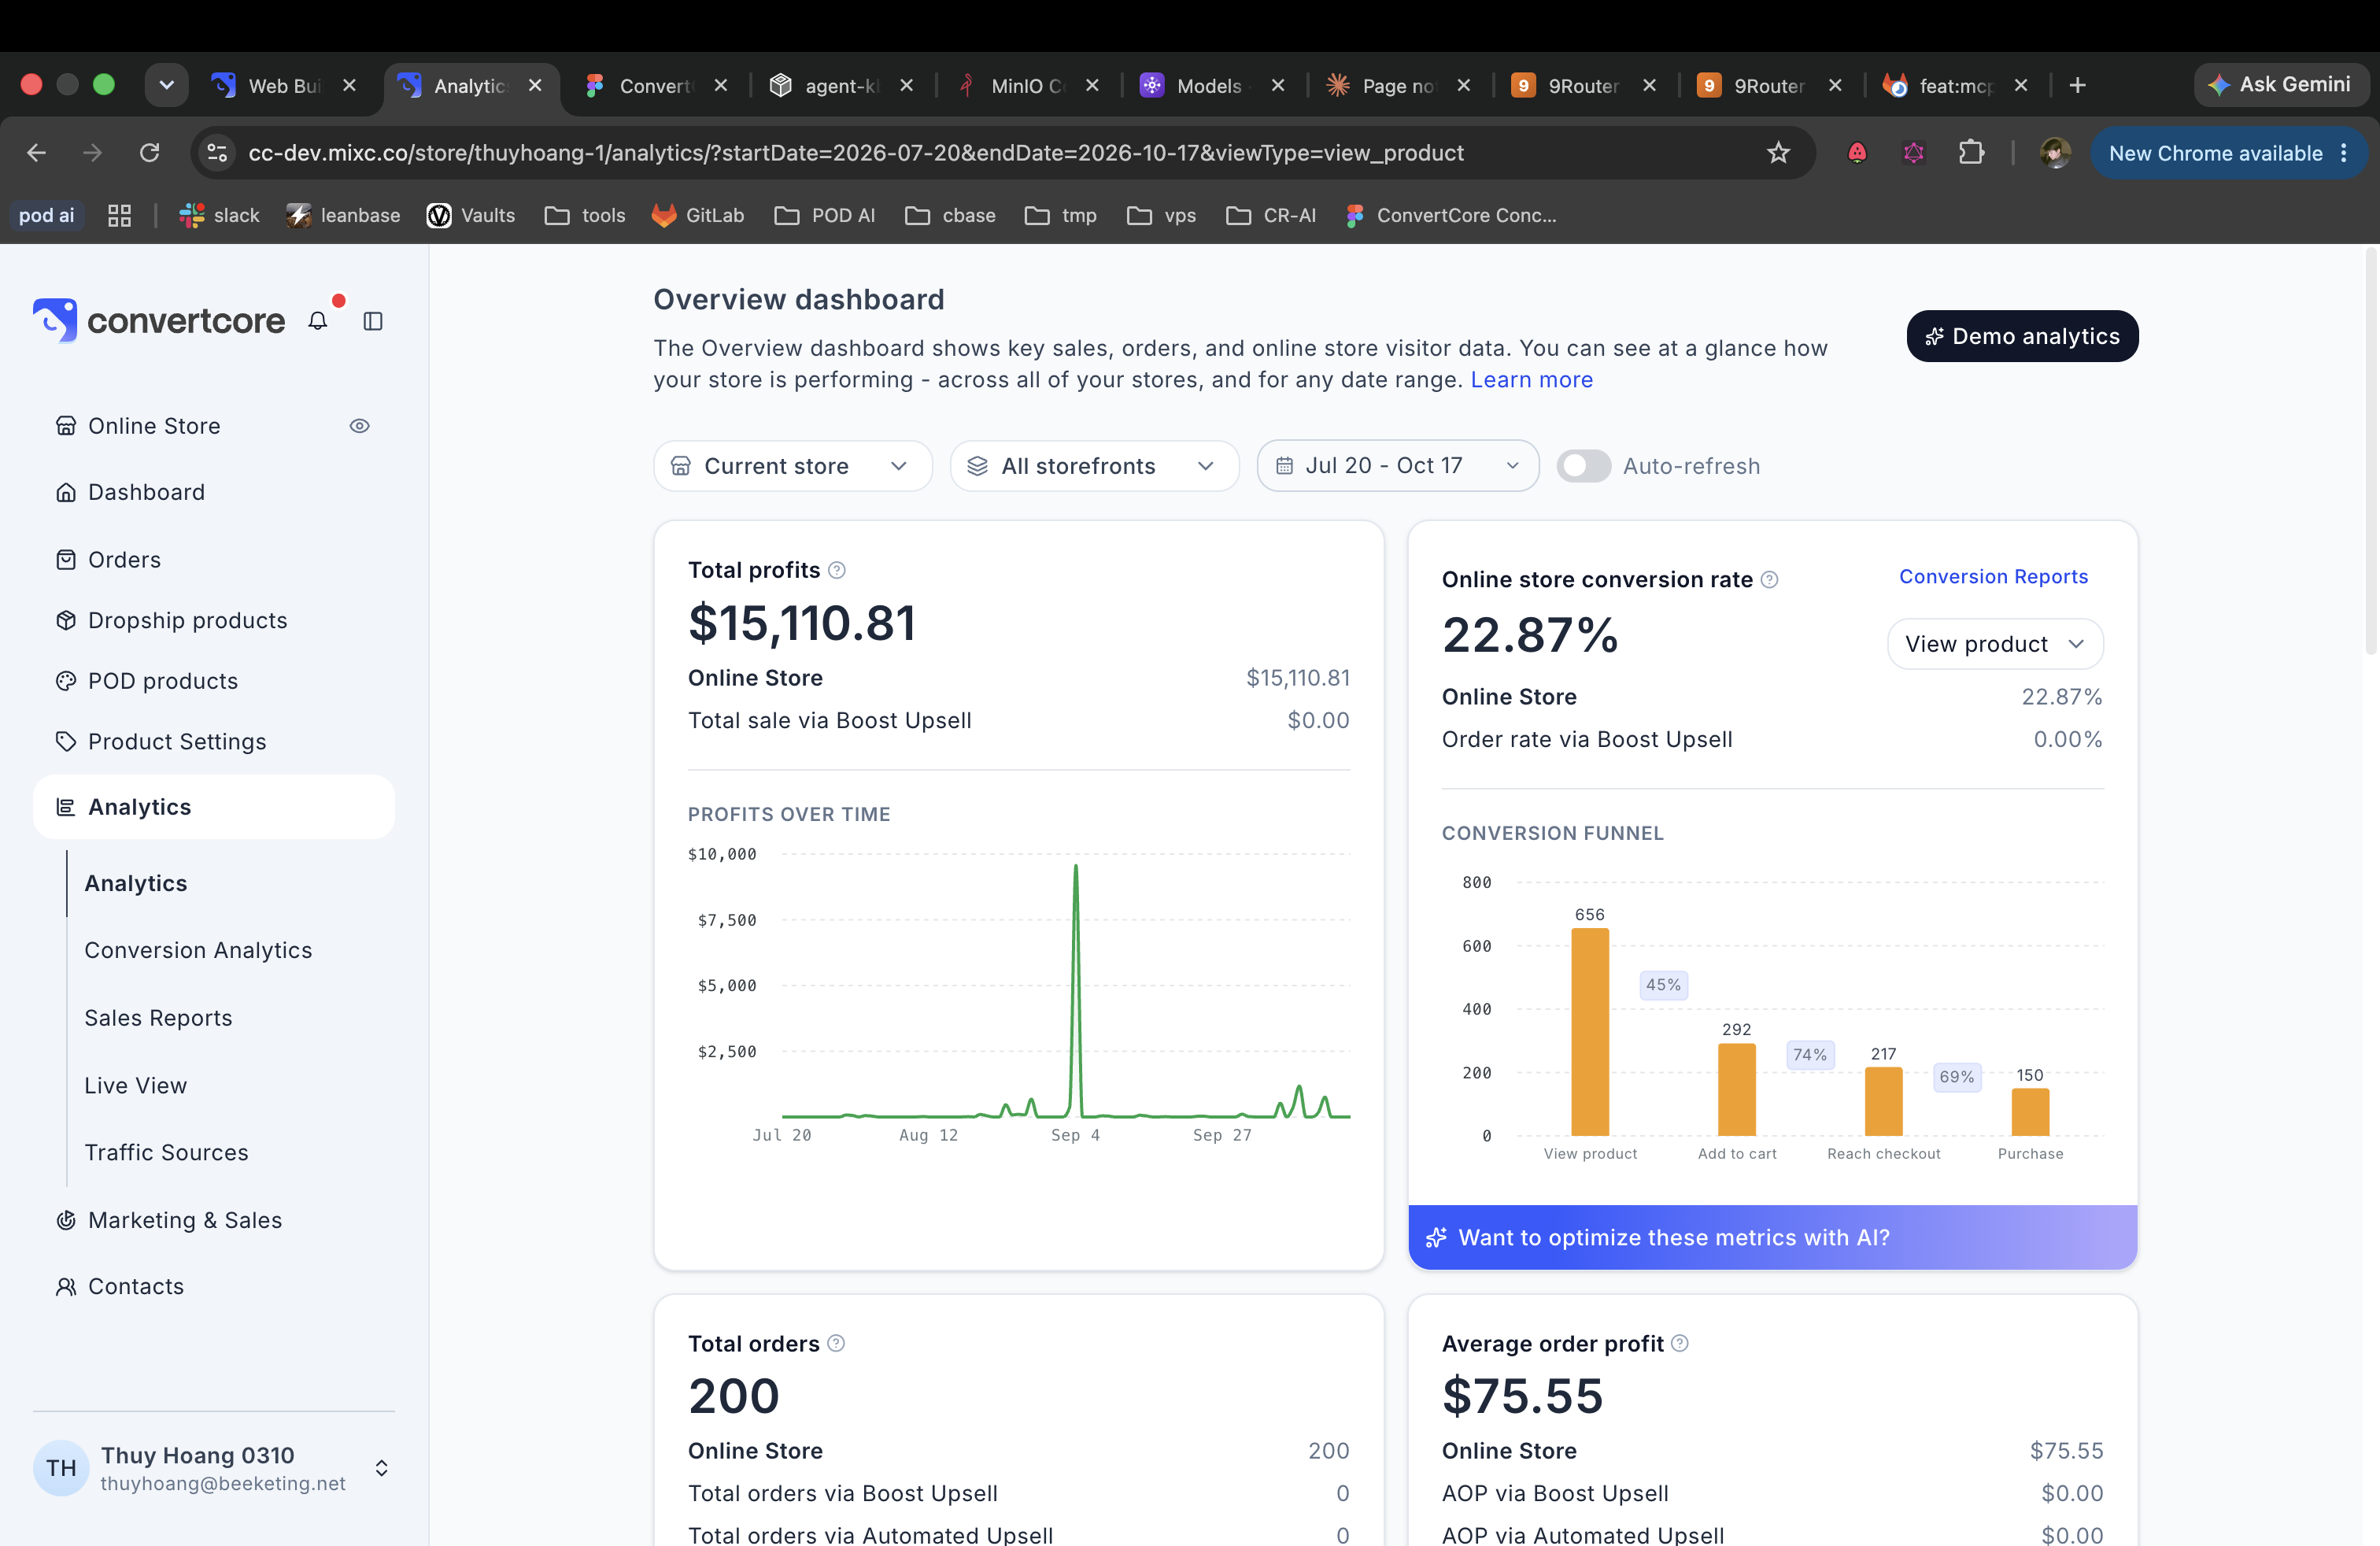Switch to the Web Bui browser tab
This screenshot has width=2380, height=1546.
[284, 86]
